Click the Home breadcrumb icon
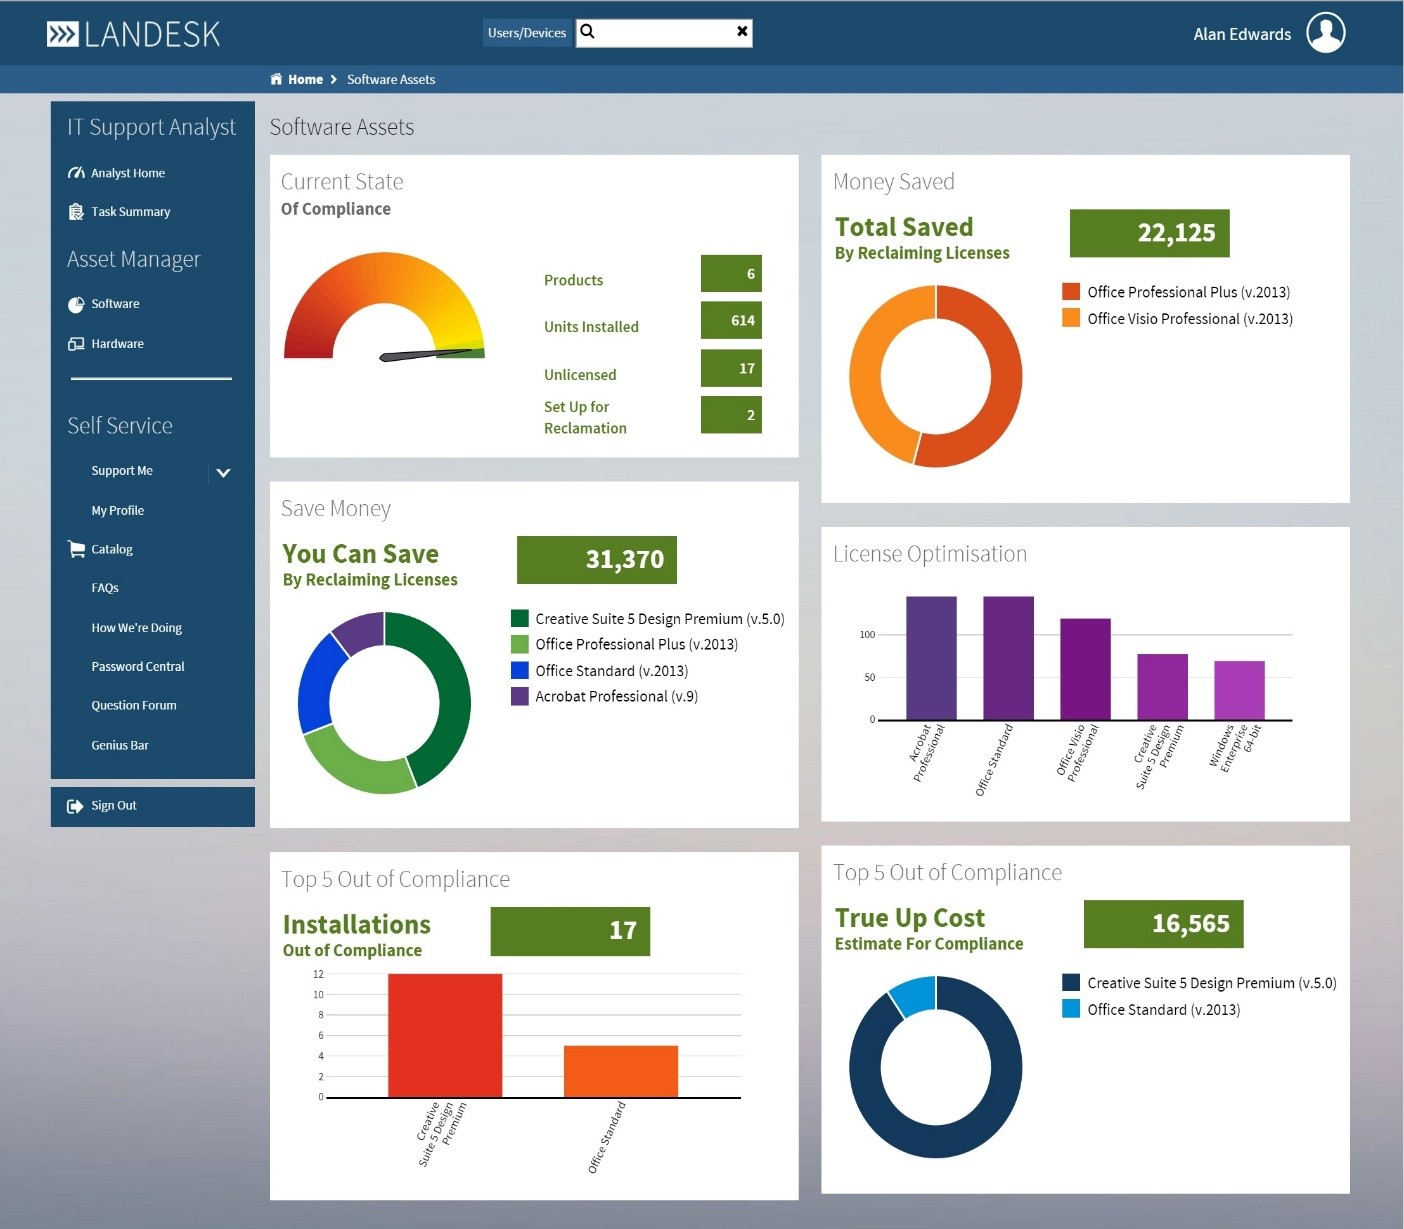 coord(276,79)
